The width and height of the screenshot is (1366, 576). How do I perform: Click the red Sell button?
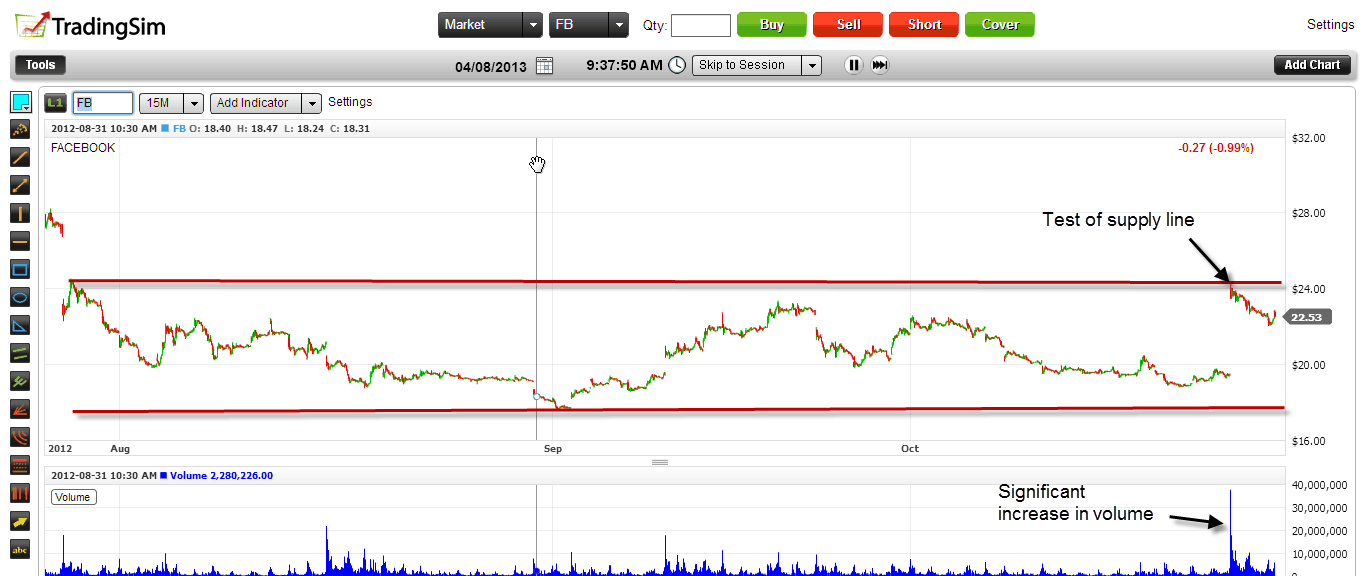pyautogui.click(x=848, y=25)
